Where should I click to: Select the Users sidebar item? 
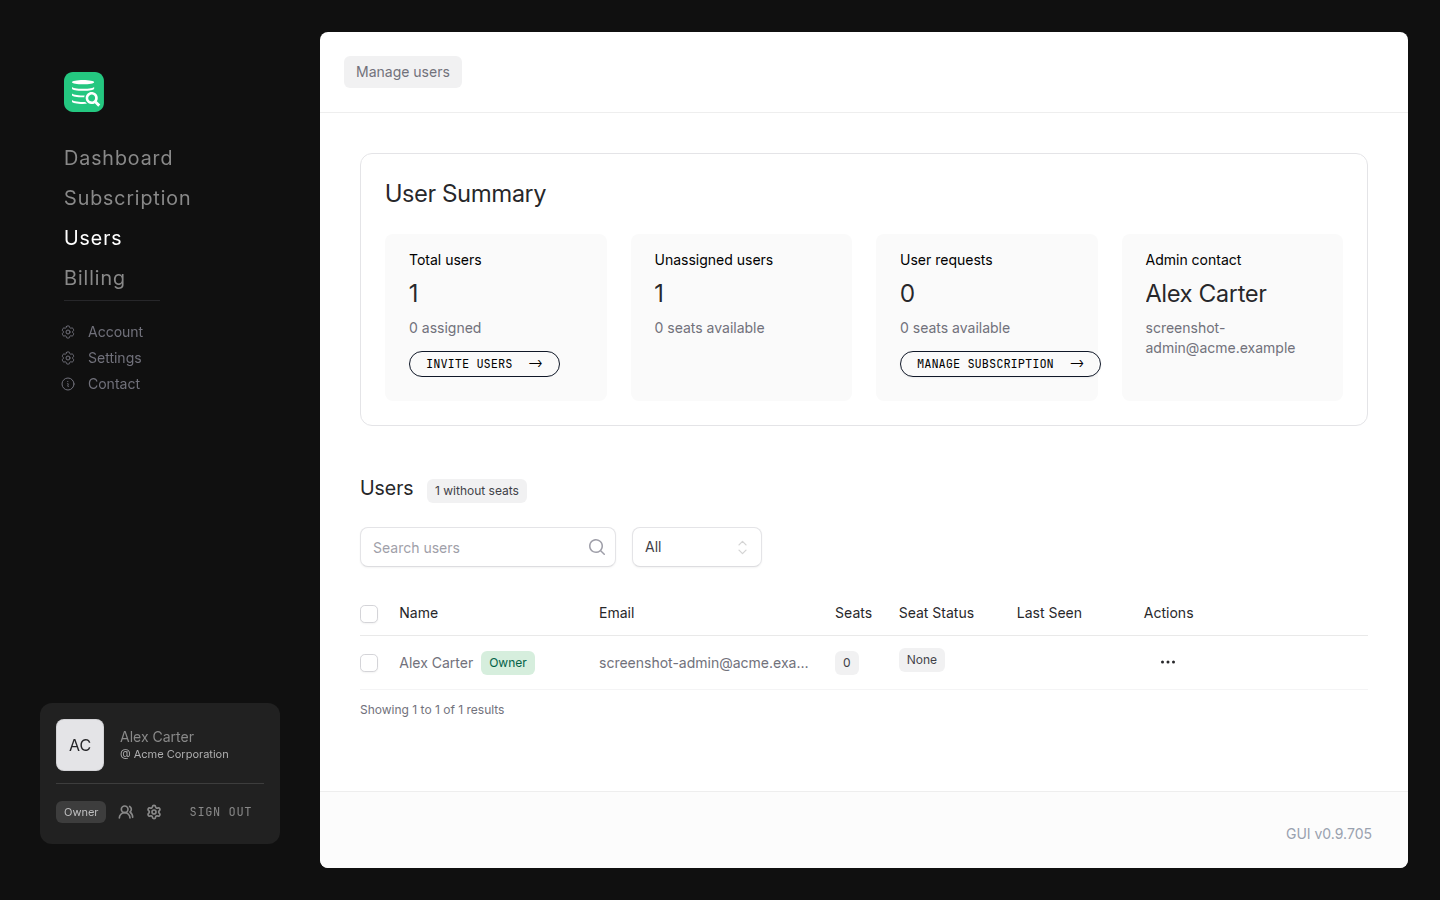coord(93,238)
